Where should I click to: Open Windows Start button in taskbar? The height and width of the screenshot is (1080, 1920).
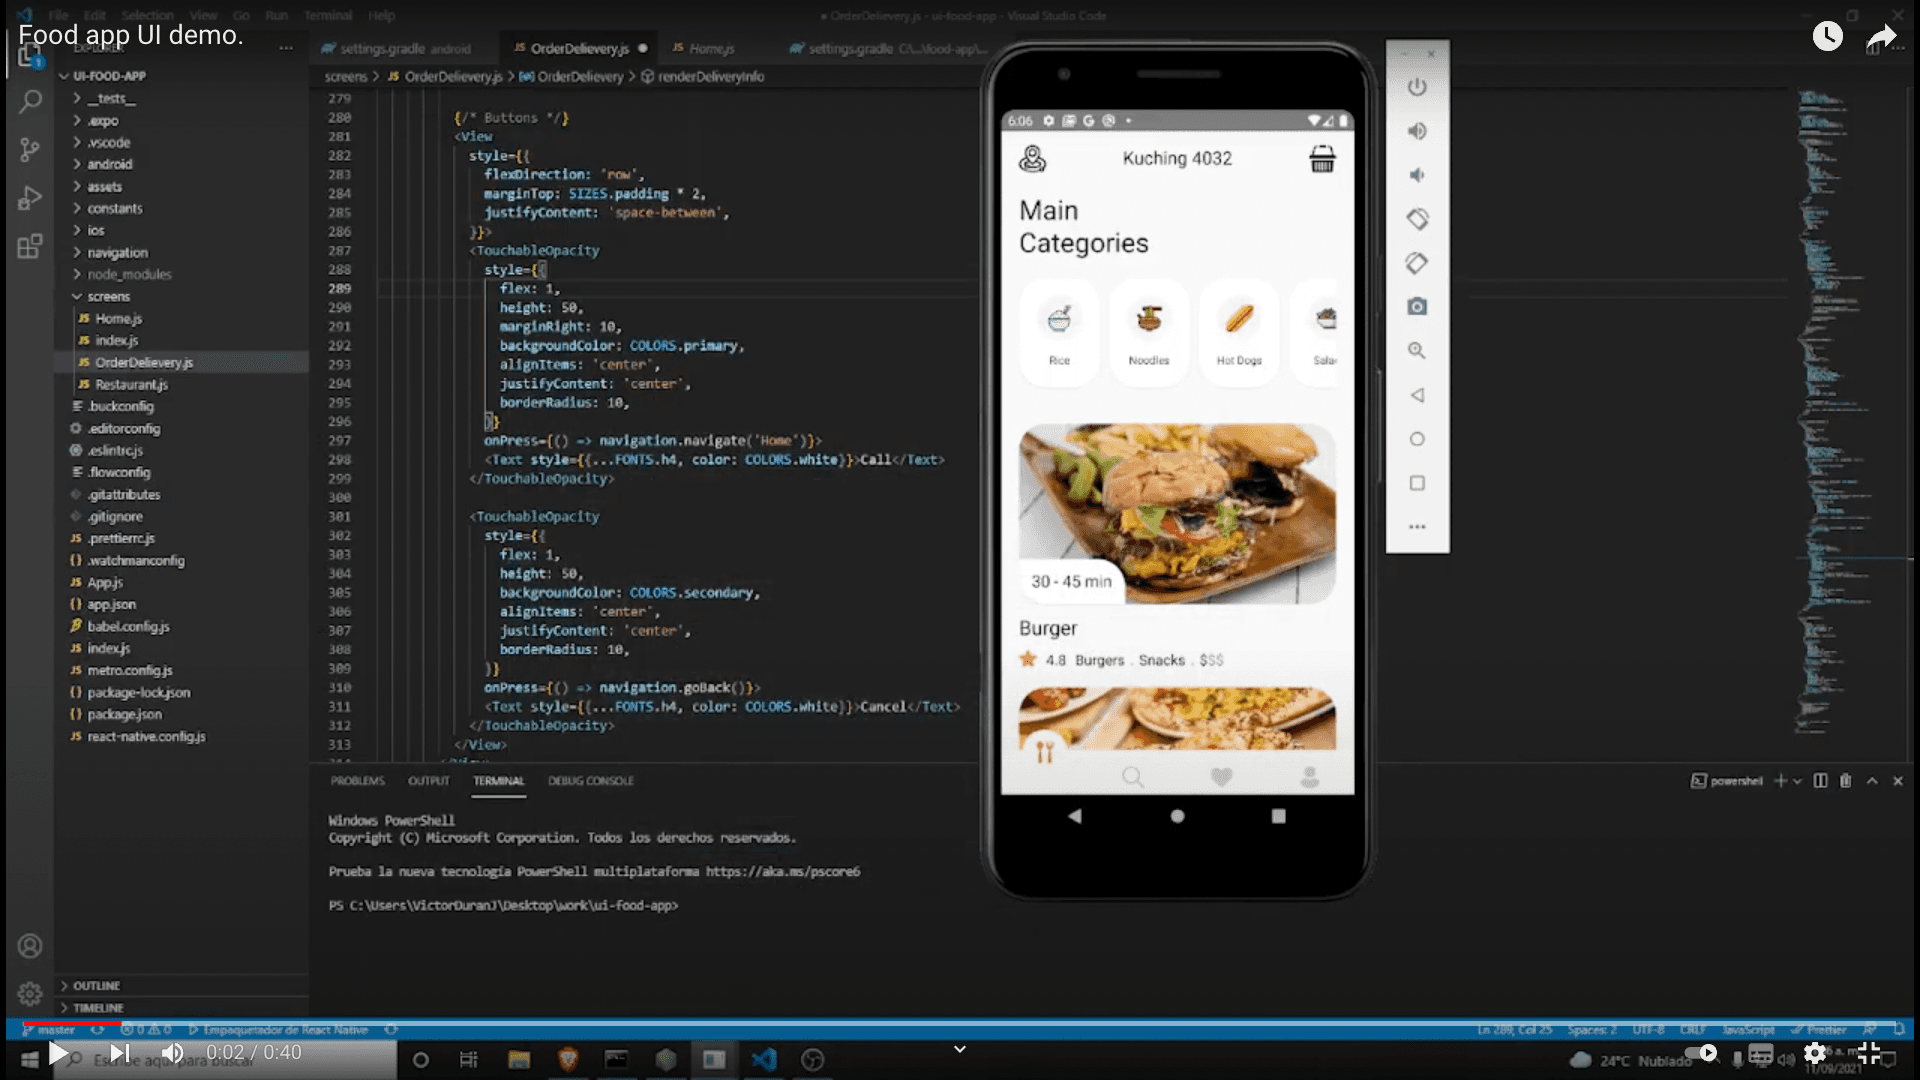click(30, 1060)
